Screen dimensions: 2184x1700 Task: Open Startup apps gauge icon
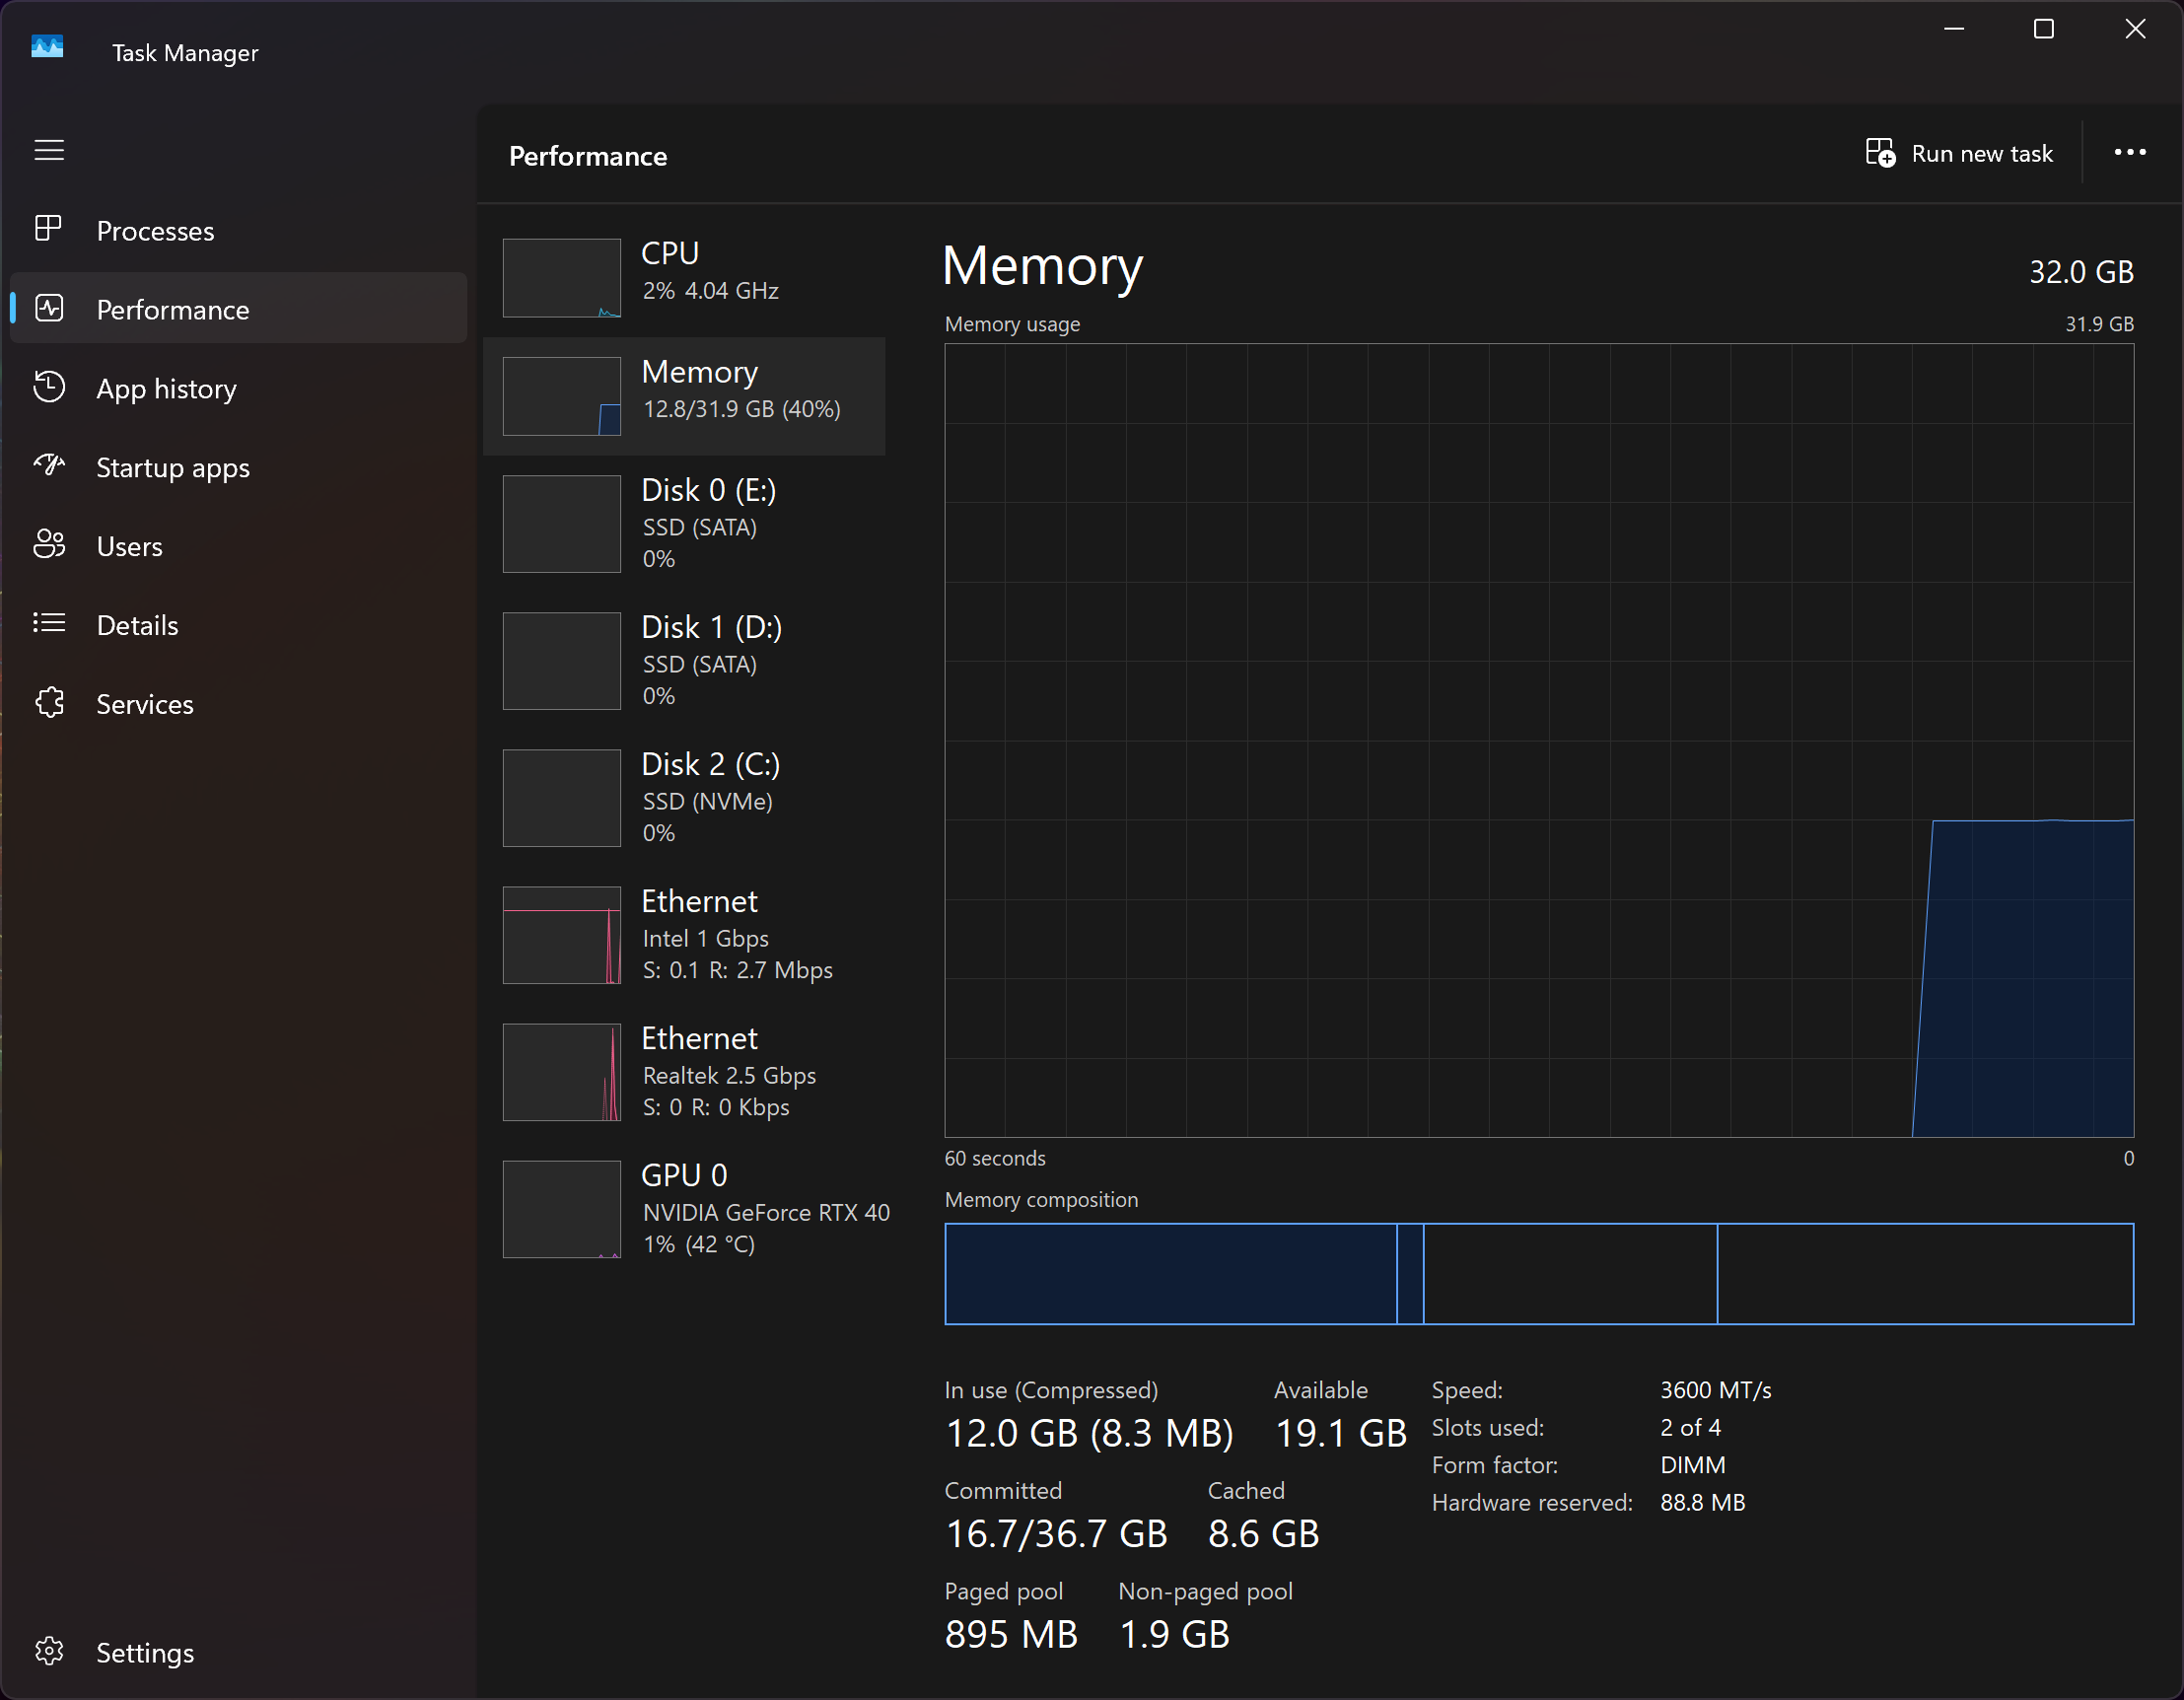[48, 466]
